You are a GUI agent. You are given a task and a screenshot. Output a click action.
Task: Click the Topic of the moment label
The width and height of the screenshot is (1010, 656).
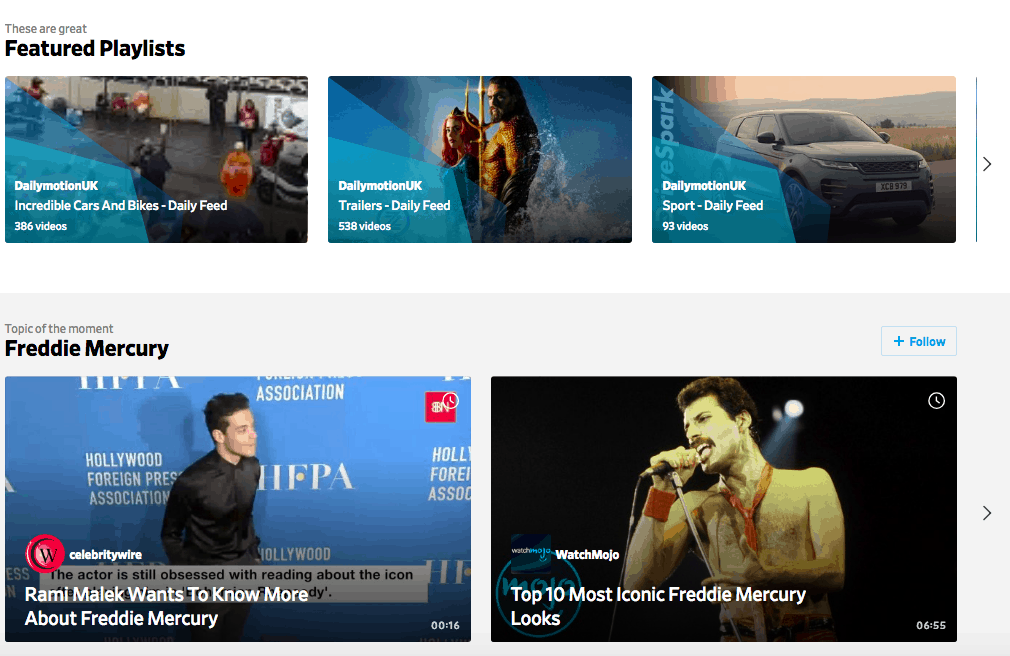(x=59, y=329)
